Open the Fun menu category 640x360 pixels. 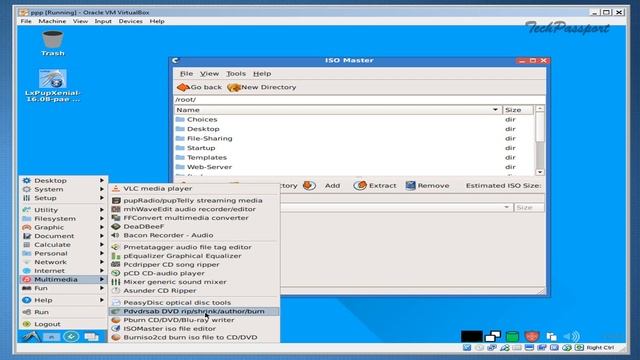pos(63,288)
